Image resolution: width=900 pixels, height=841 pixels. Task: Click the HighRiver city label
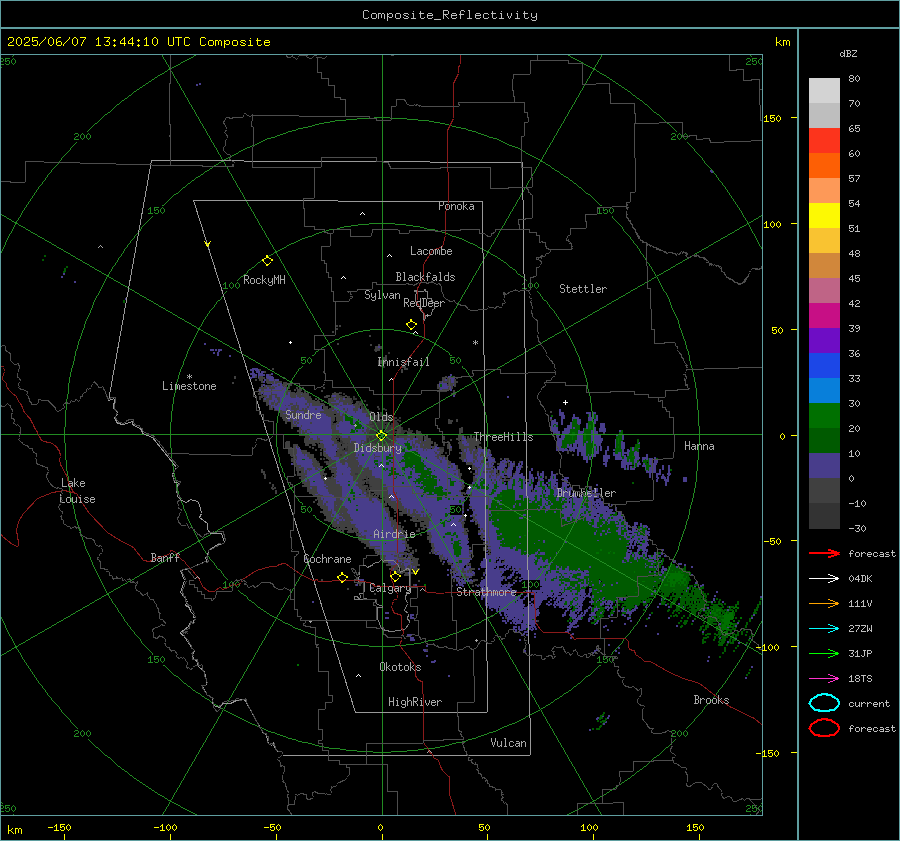[414, 702]
